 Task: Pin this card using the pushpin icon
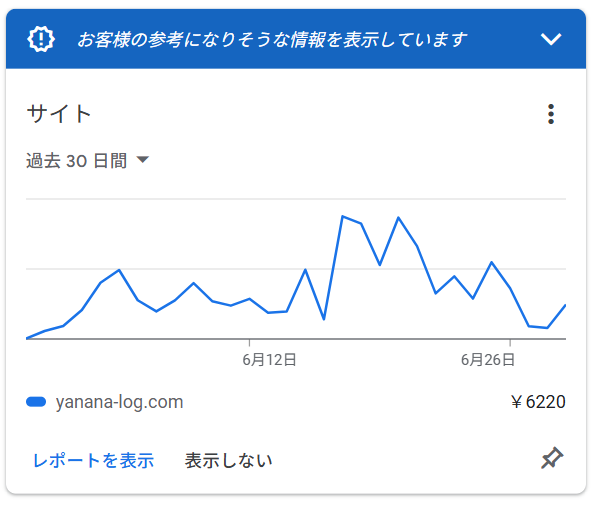(x=552, y=459)
